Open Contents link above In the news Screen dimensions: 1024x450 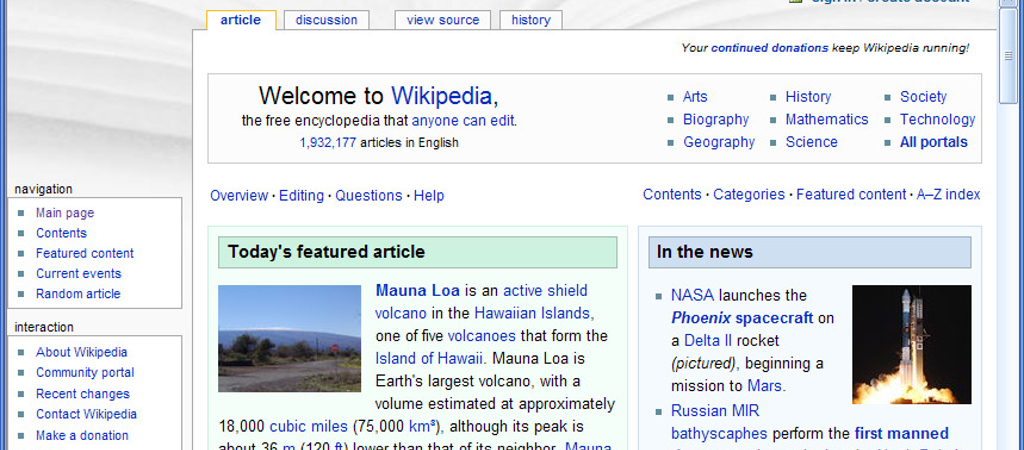(672, 194)
